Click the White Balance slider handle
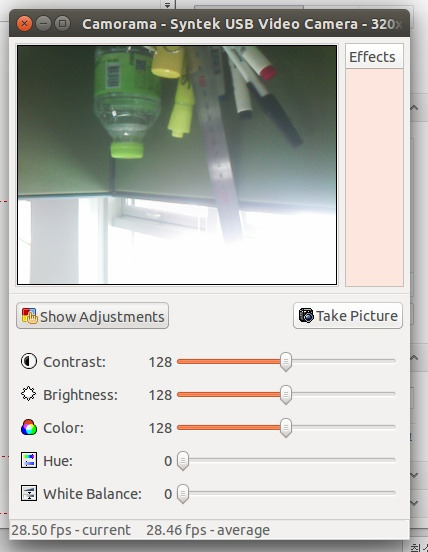 point(183,494)
